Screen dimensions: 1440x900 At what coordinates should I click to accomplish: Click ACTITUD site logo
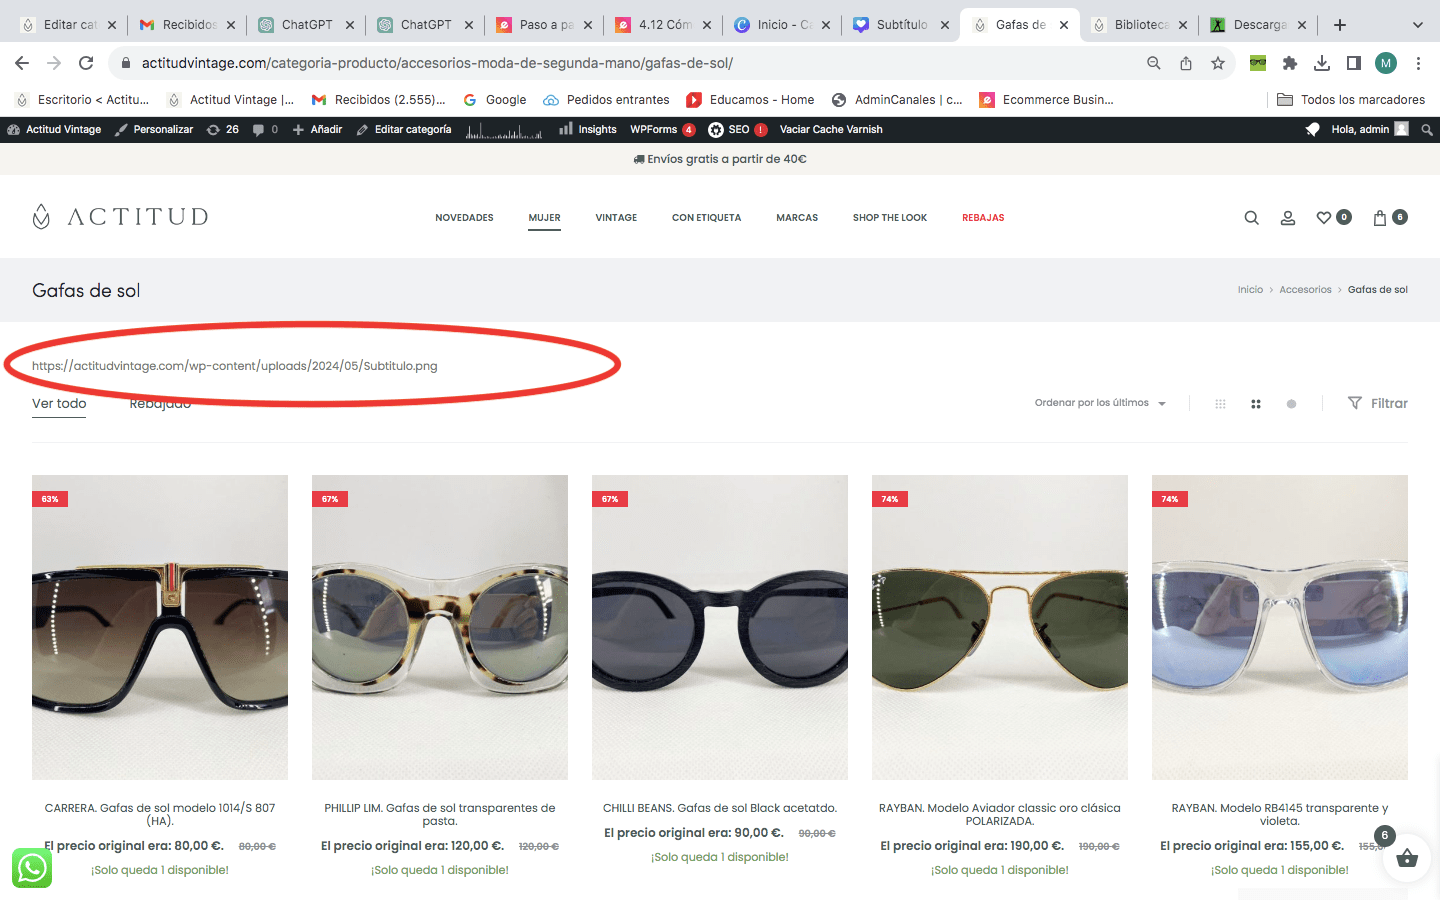(120, 217)
